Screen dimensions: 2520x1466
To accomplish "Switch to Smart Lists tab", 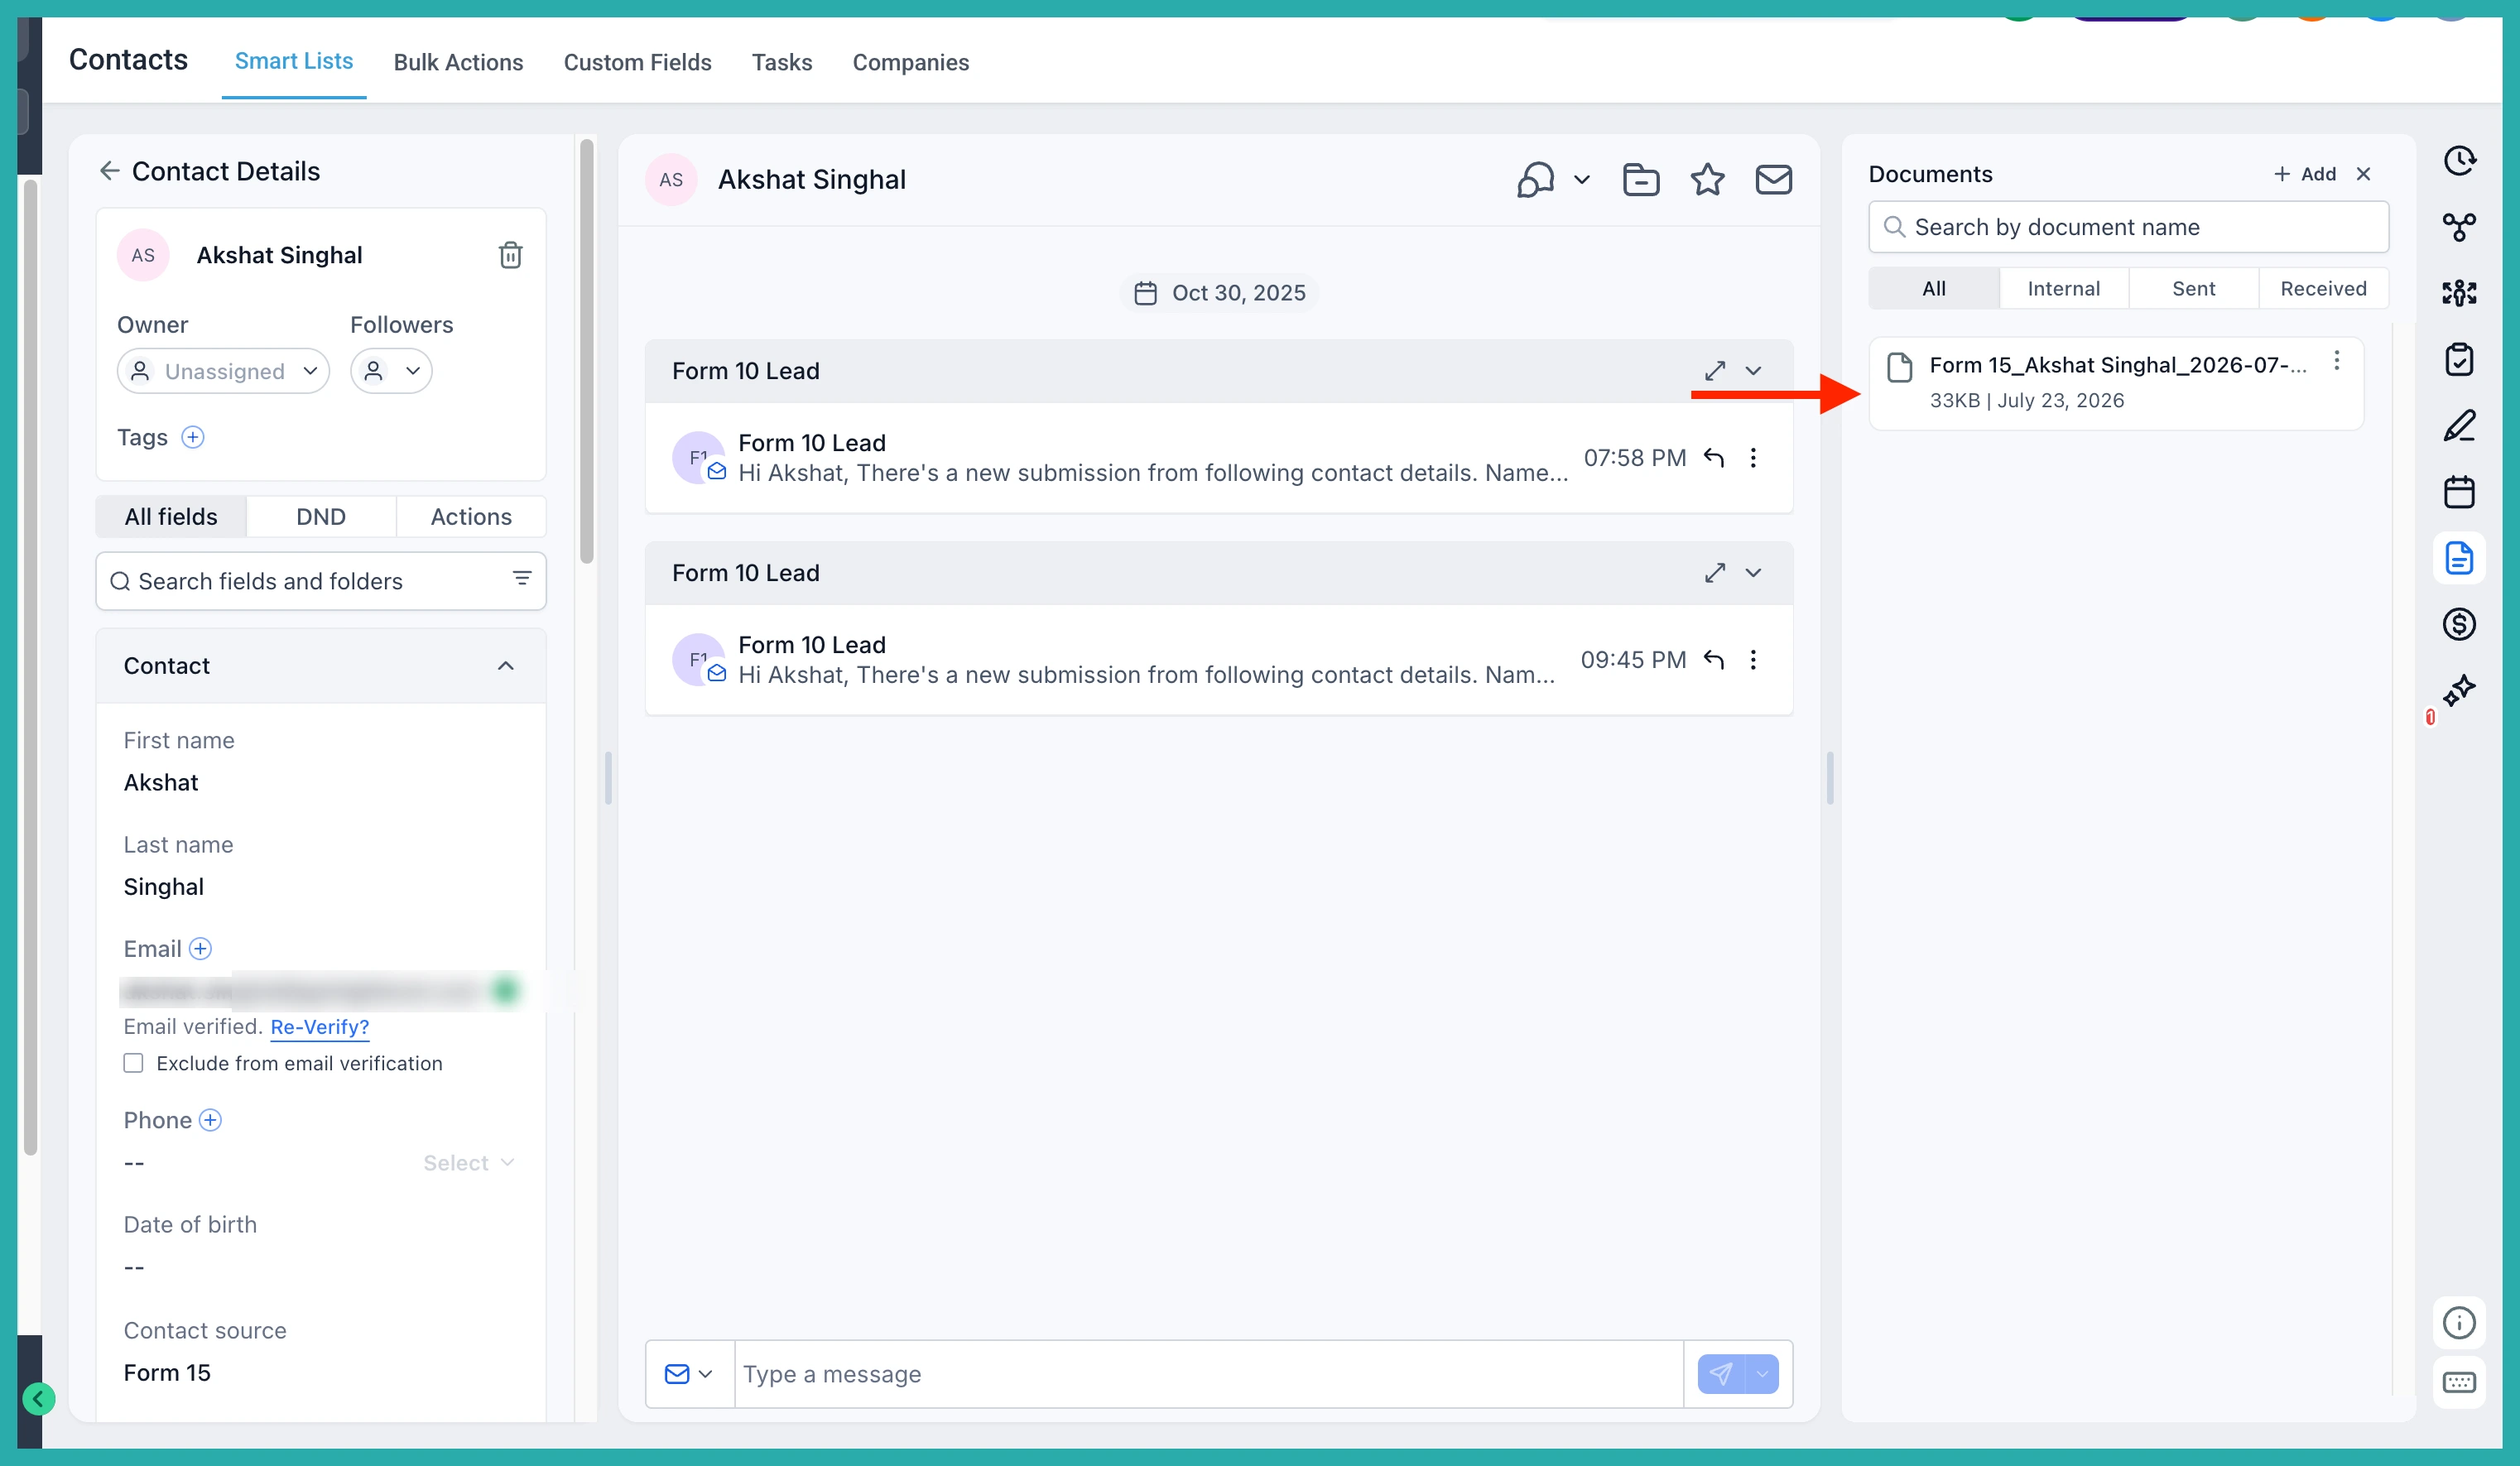I will point(294,61).
